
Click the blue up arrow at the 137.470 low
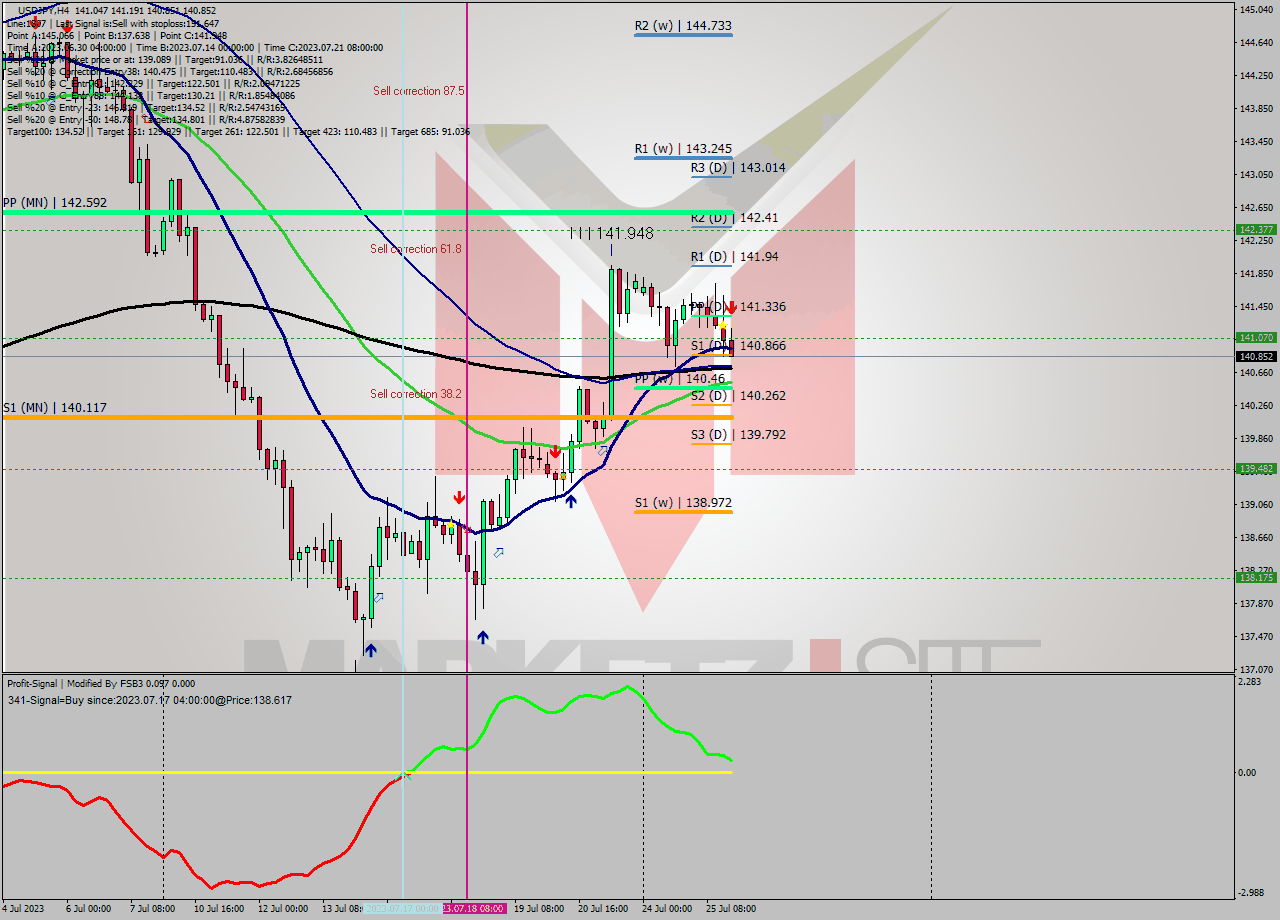370,650
